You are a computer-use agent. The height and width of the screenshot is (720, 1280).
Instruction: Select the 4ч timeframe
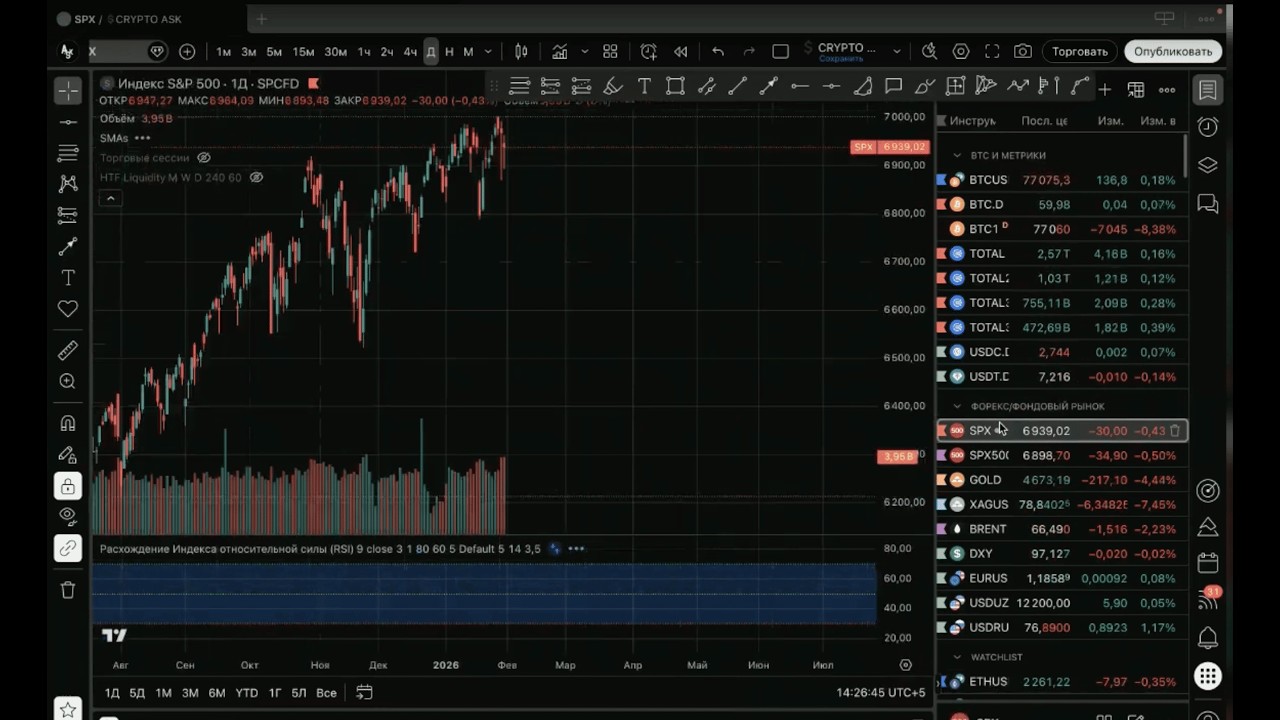click(410, 51)
